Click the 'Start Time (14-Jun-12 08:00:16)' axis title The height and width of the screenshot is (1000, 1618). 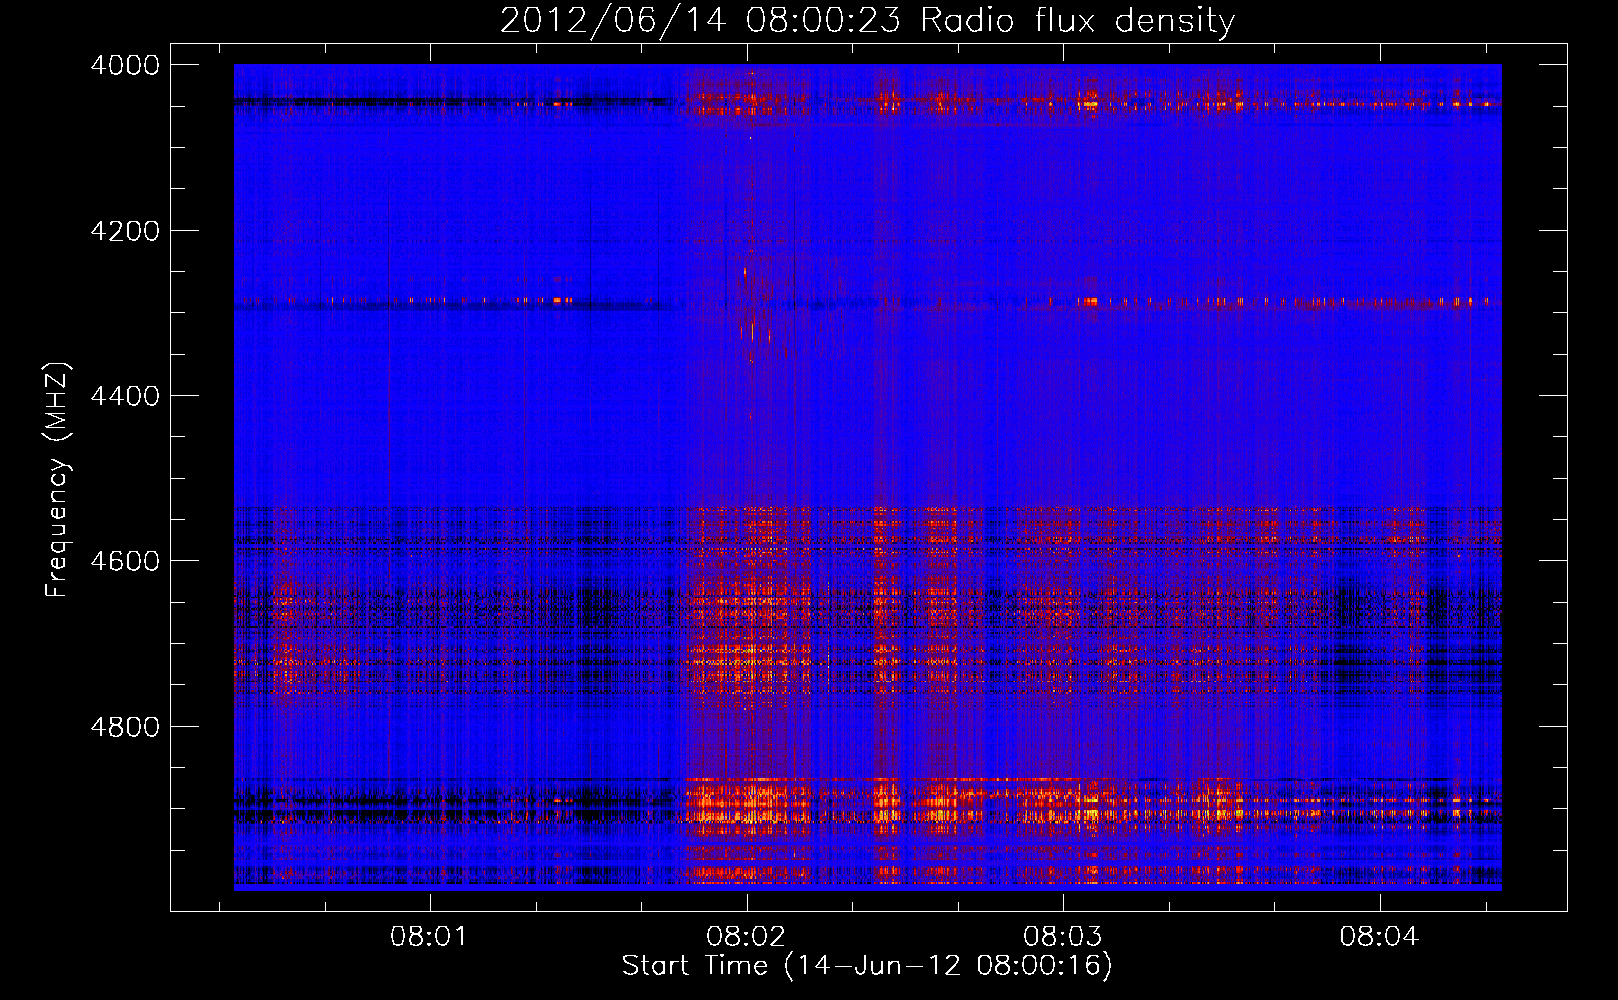[x=867, y=966]
